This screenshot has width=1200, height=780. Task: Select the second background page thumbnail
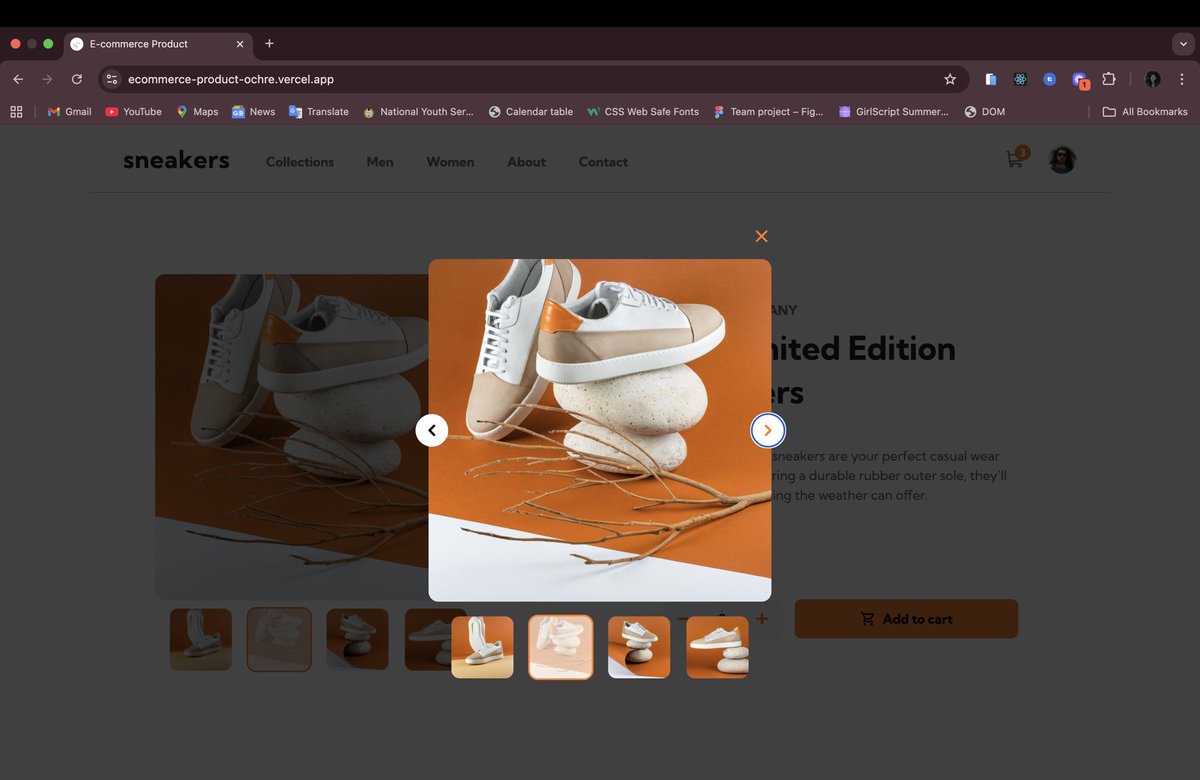[279, 639]
